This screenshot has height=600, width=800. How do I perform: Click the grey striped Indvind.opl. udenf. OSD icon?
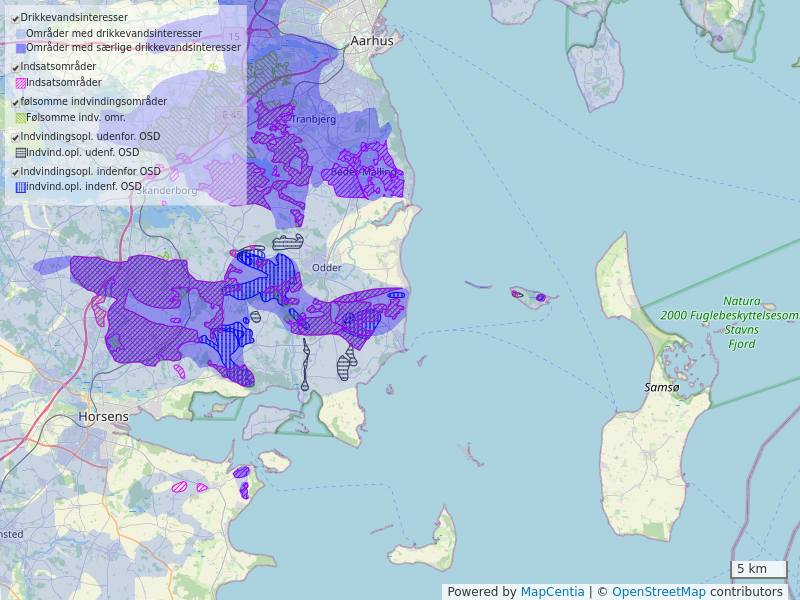coord(21,153)
